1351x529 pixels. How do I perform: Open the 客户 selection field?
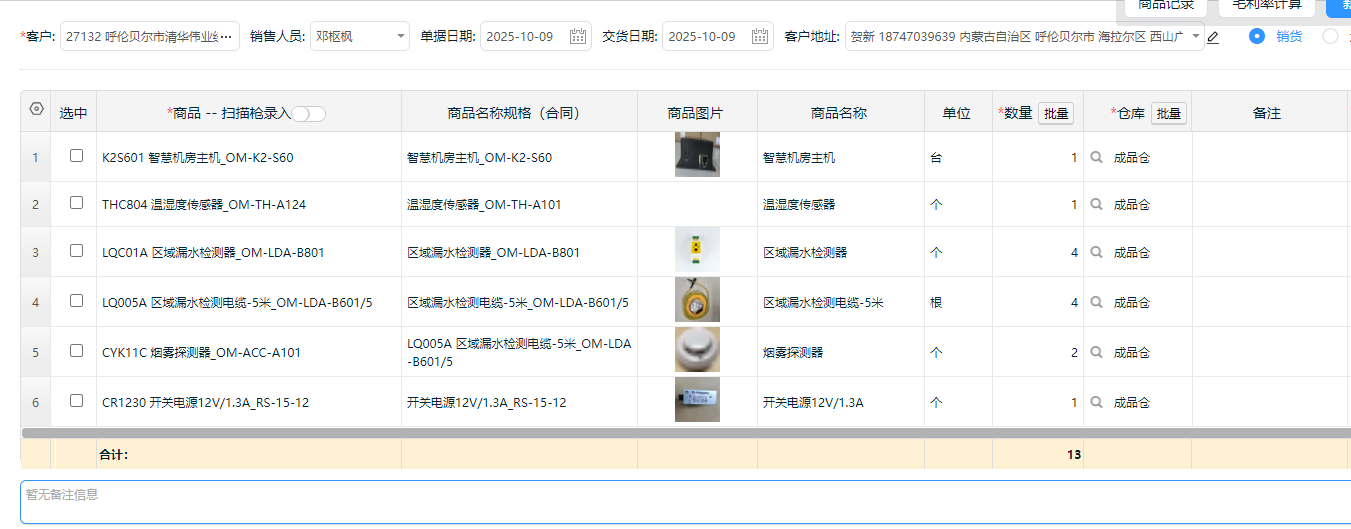149,37
